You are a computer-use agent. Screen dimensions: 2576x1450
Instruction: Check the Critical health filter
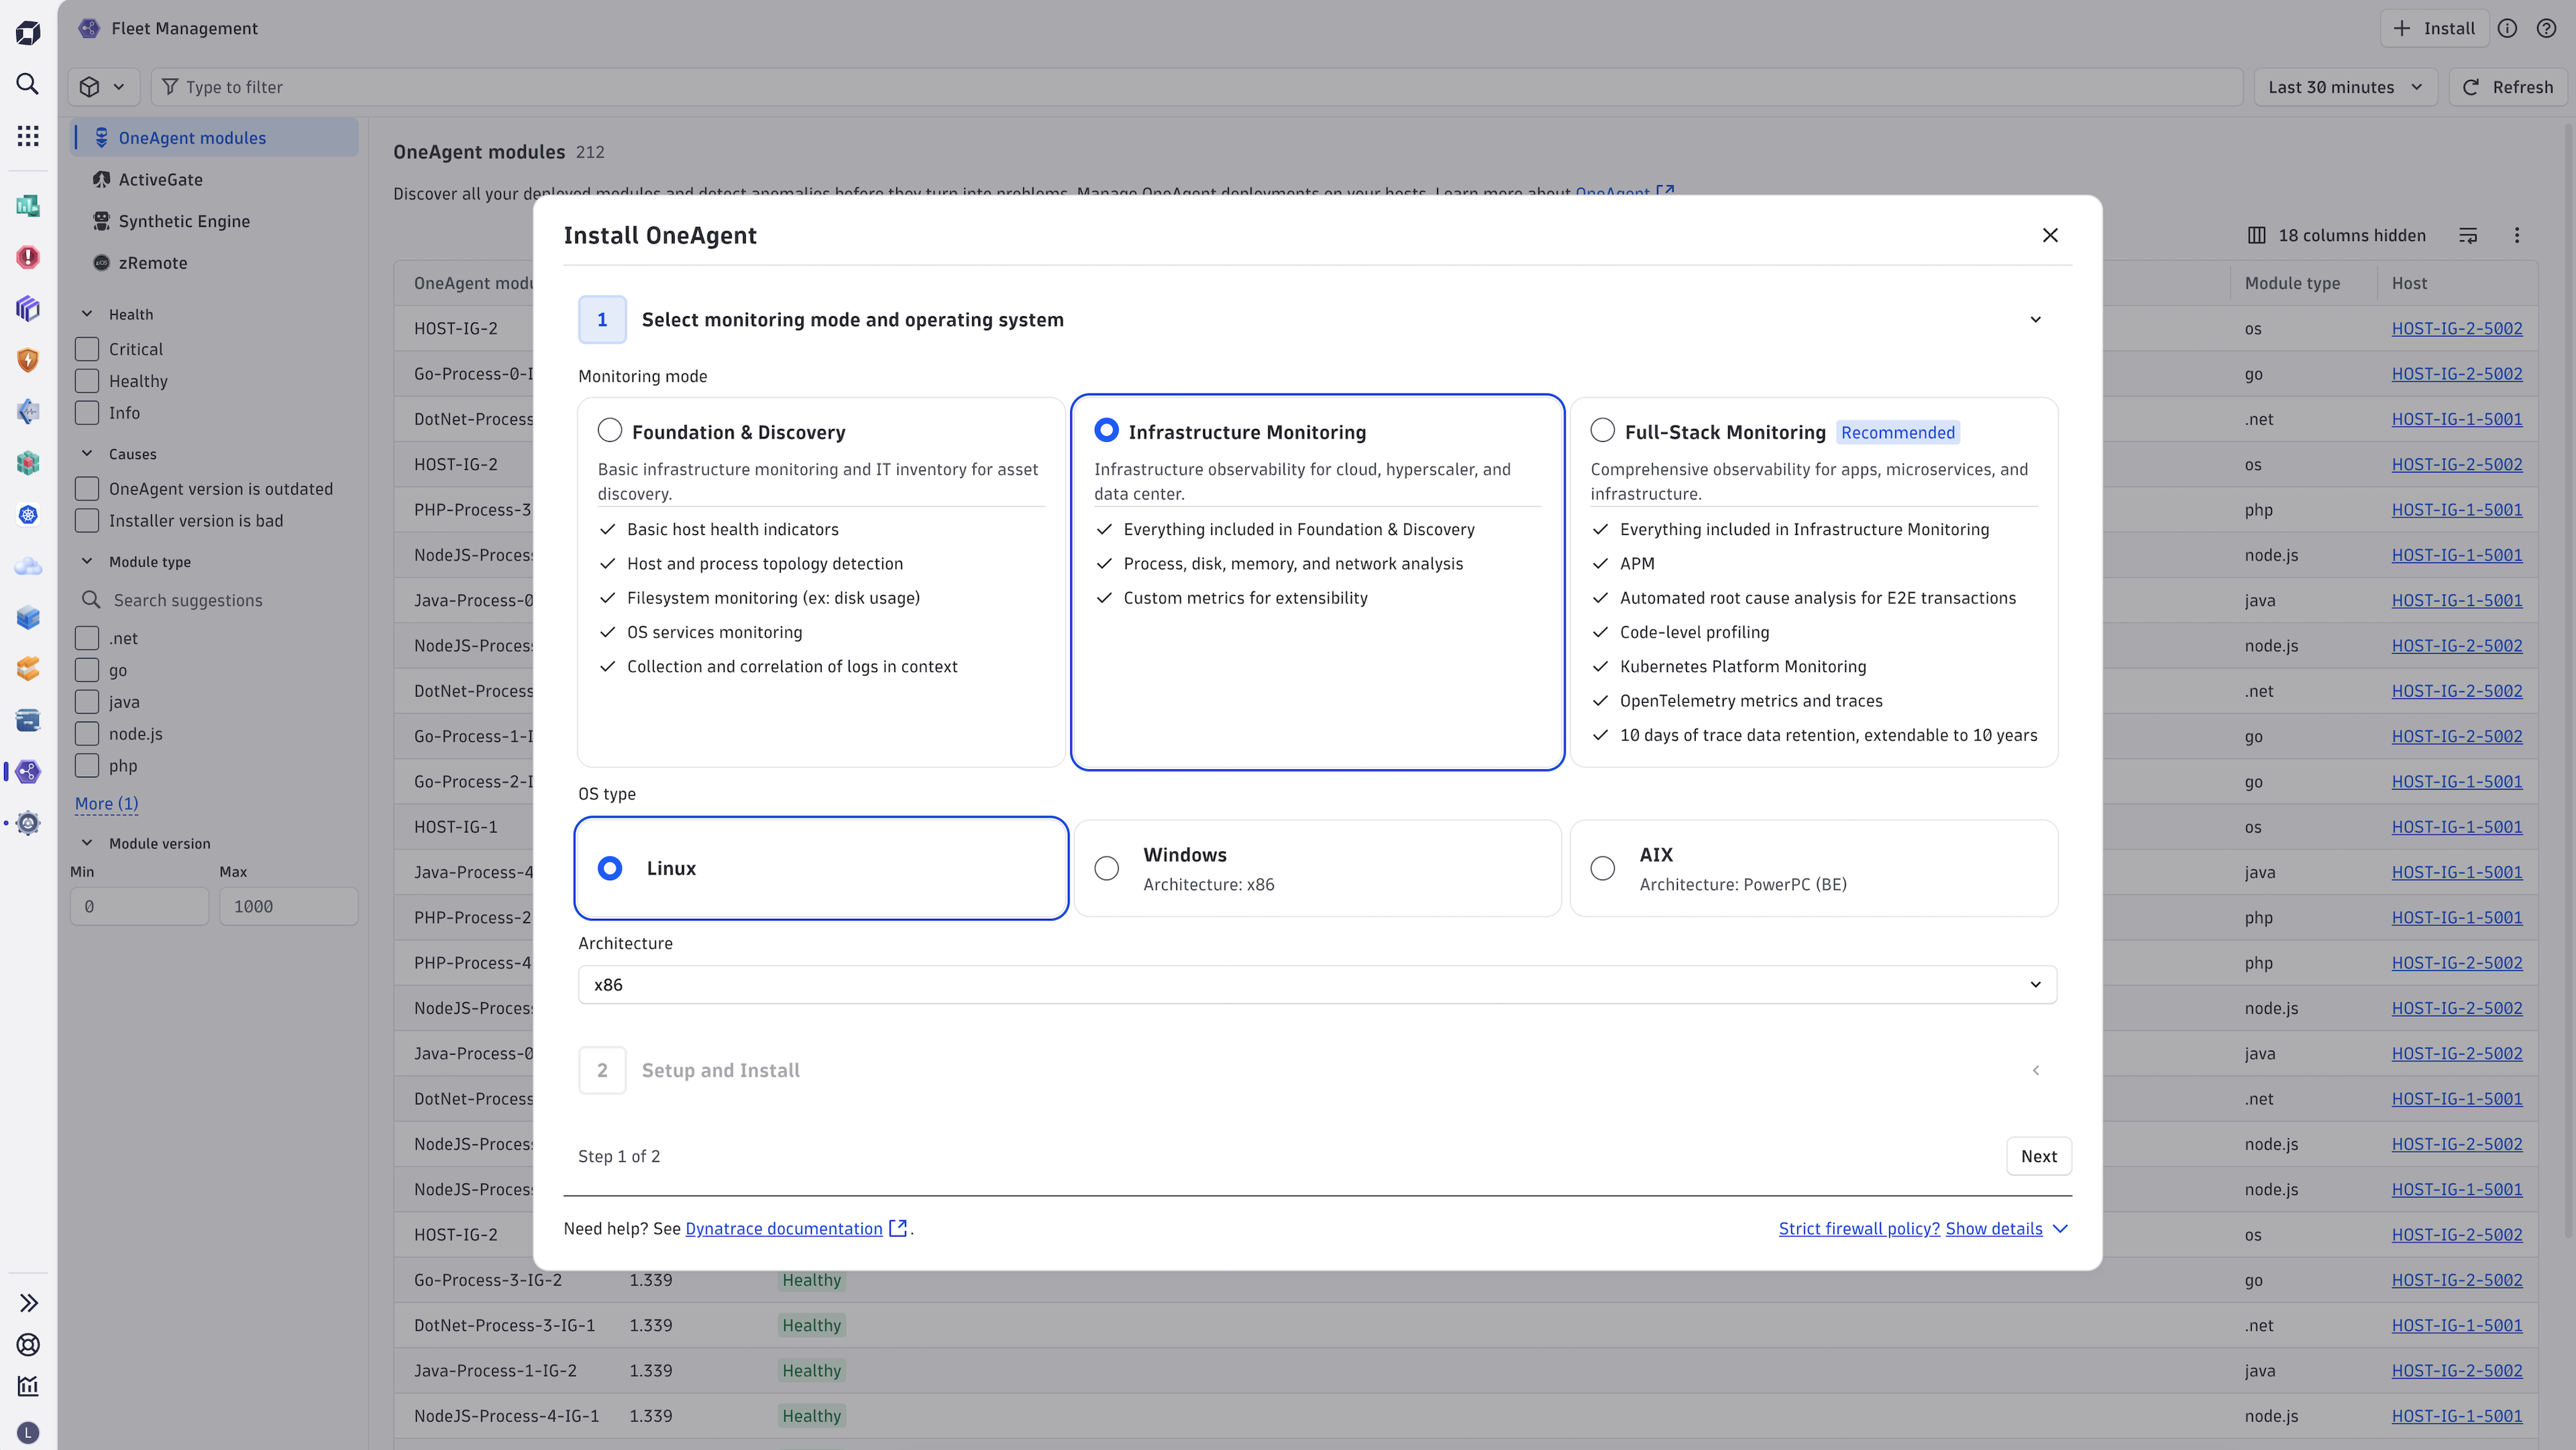pyautogui.click(x=87, y=349)
